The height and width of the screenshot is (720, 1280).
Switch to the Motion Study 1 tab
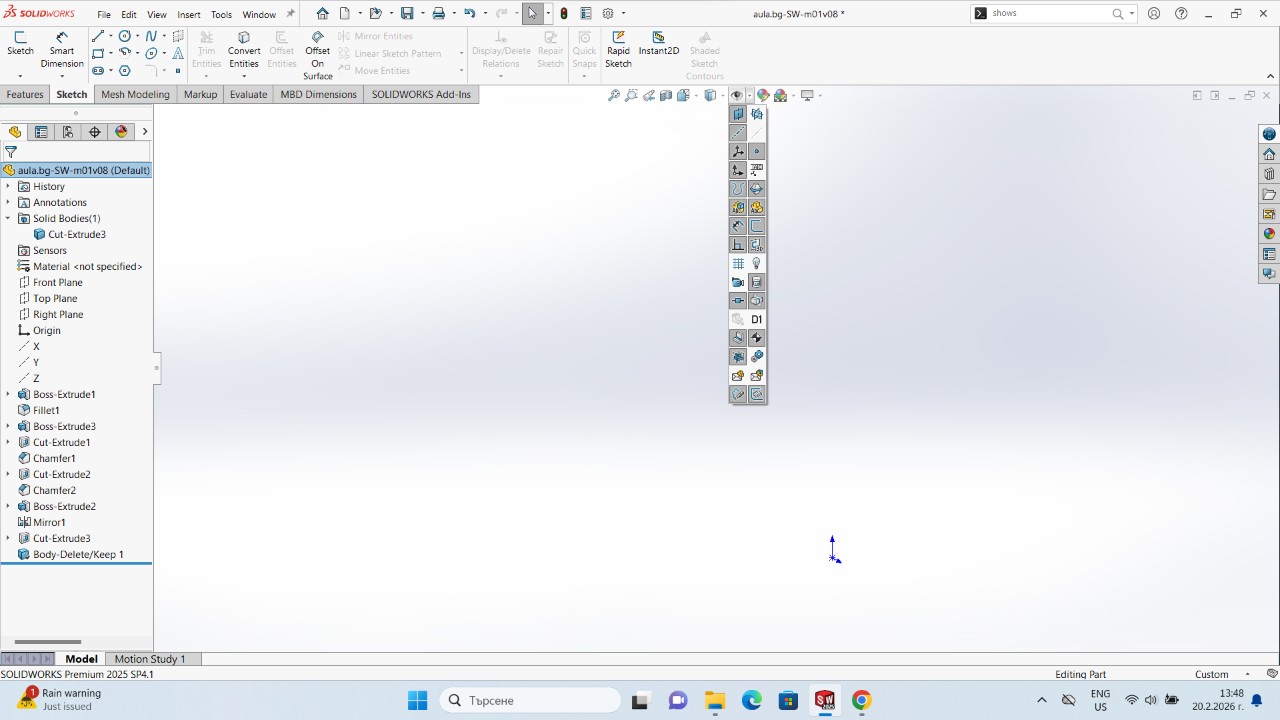pyautogui.click(x=150, y=659)
